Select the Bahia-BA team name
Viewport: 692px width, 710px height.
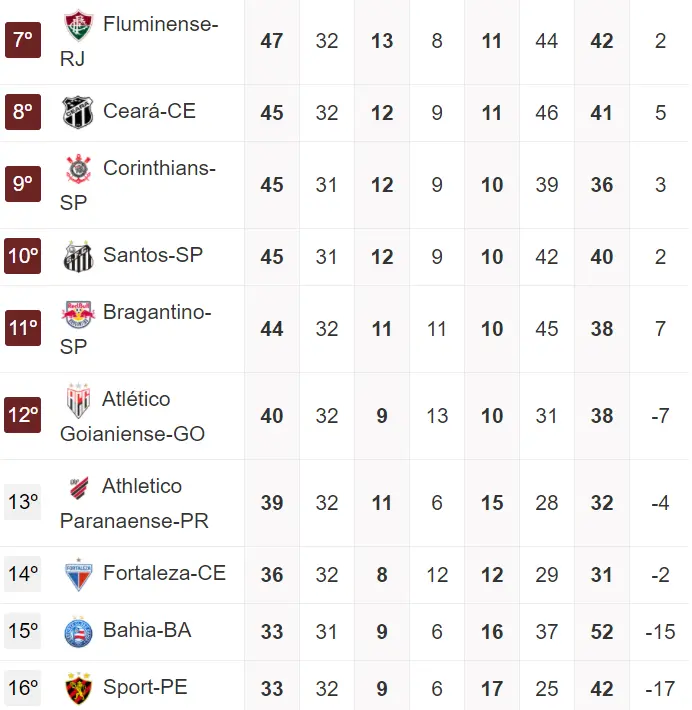pos(147,630)
